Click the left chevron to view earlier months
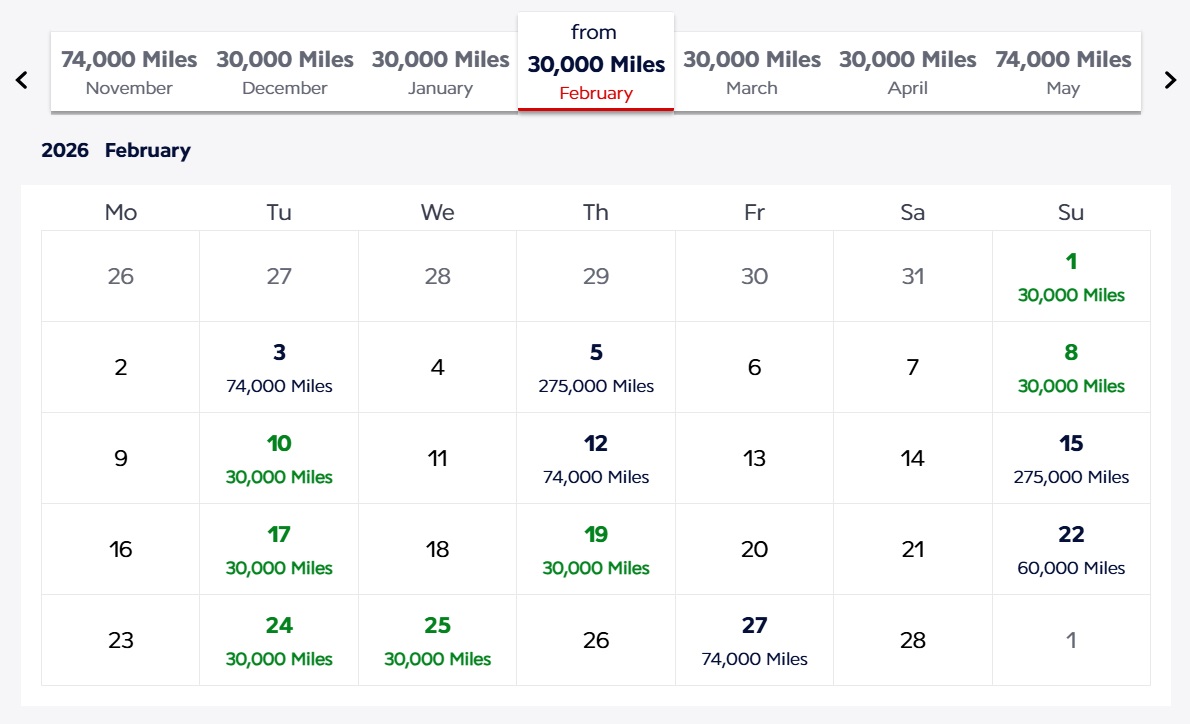This screenshot has height=724, width=1190. (21, 79)
